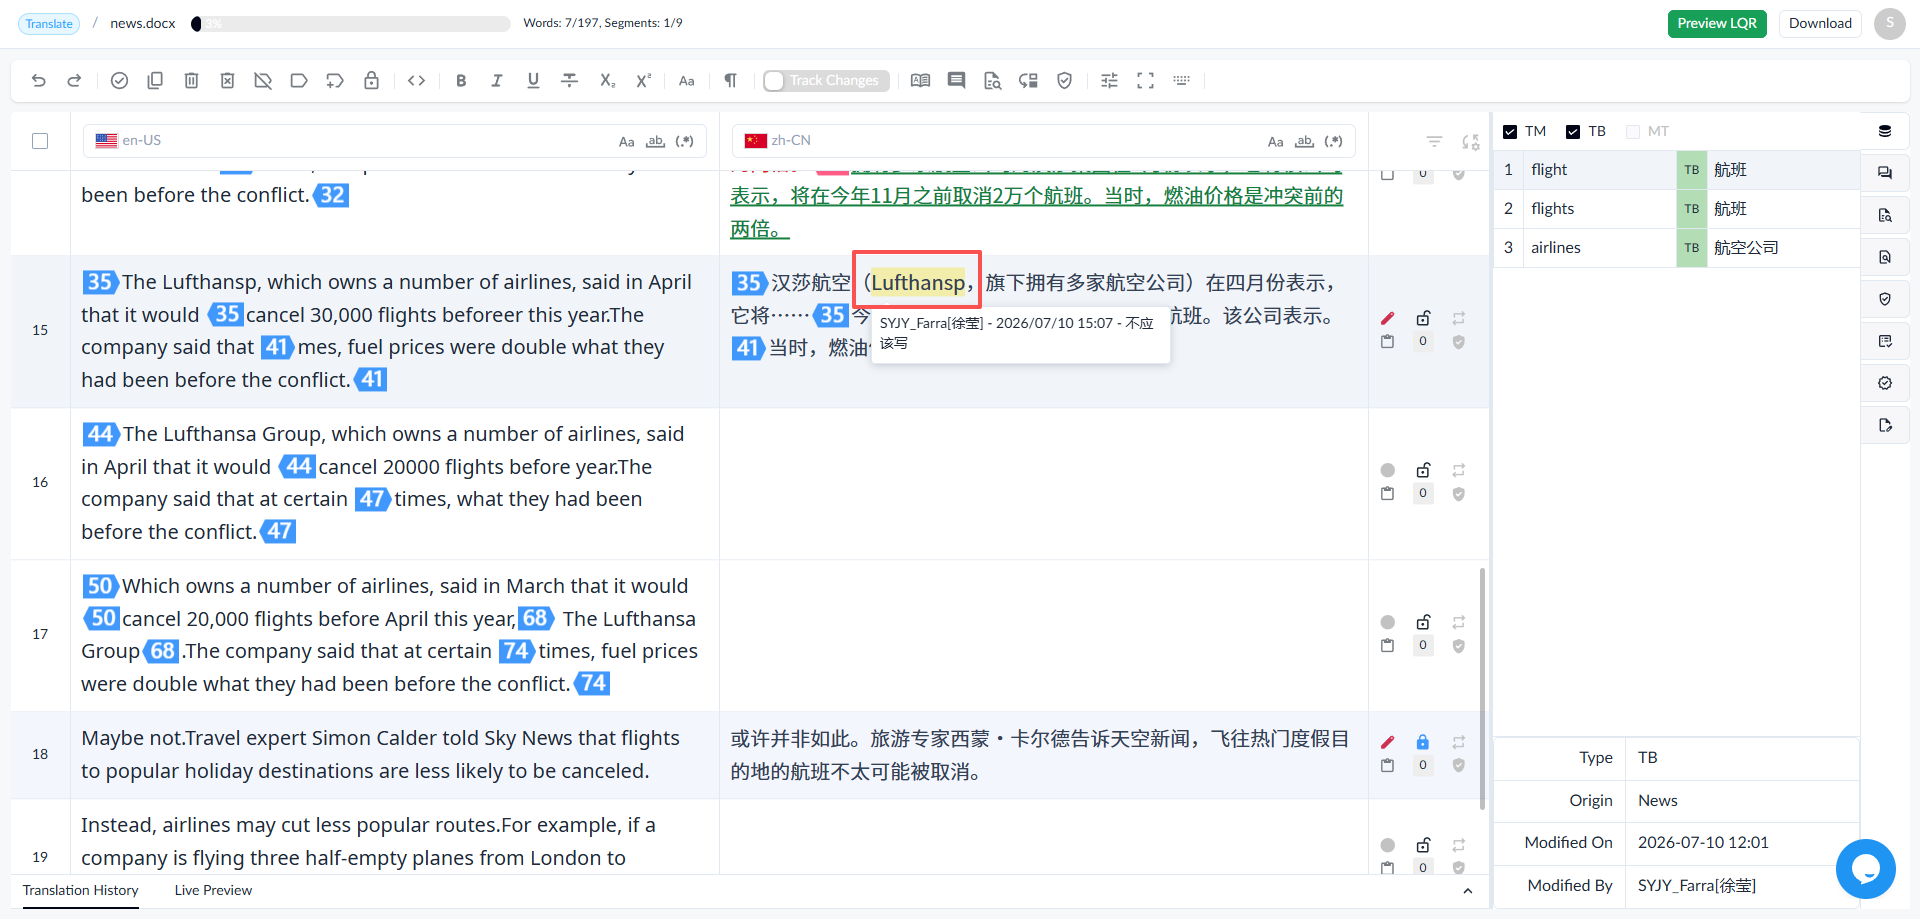Open the user avatar S menu

pyautogui.click(x=1889, y=24)
